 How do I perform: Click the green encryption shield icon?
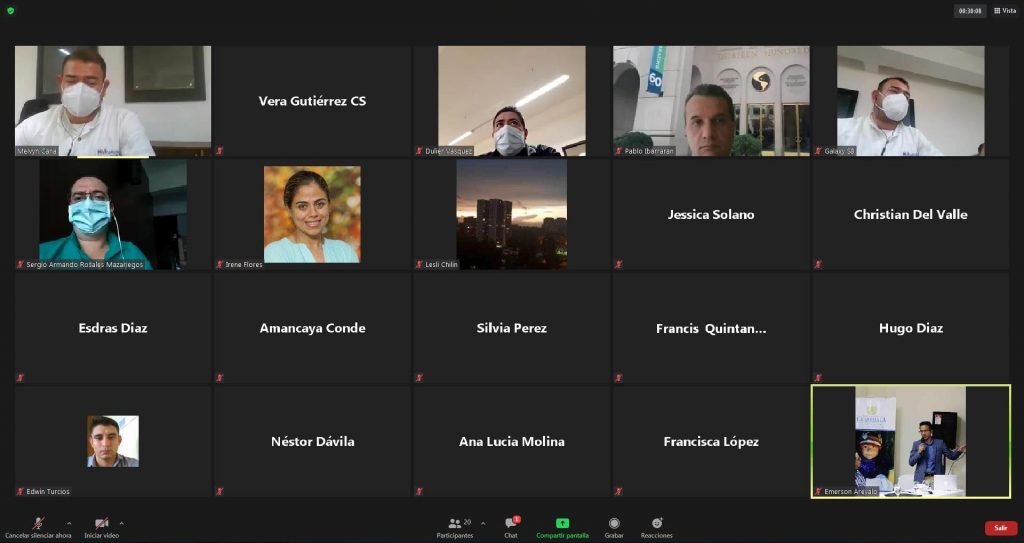11,11
